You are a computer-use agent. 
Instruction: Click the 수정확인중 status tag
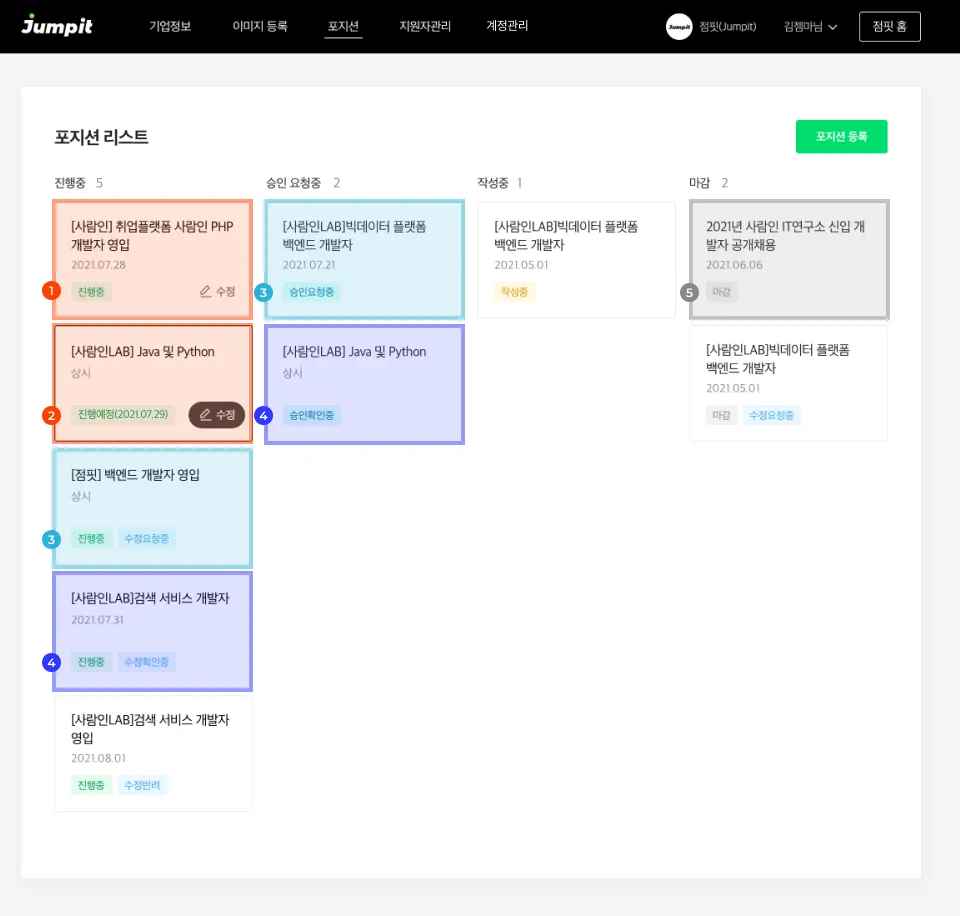tap(146, 662)
